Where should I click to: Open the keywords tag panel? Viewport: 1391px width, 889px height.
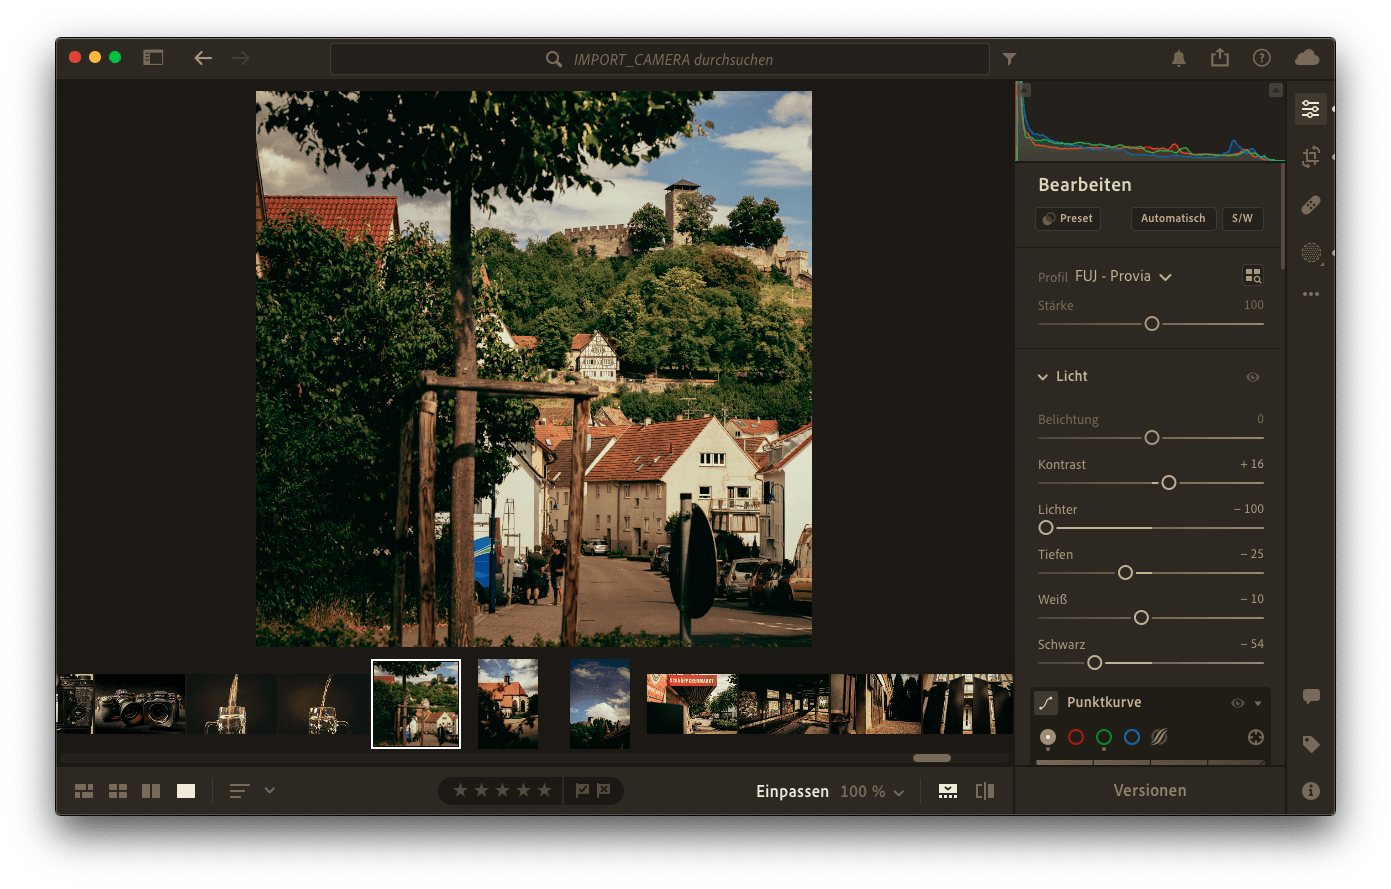(1310, 744)
